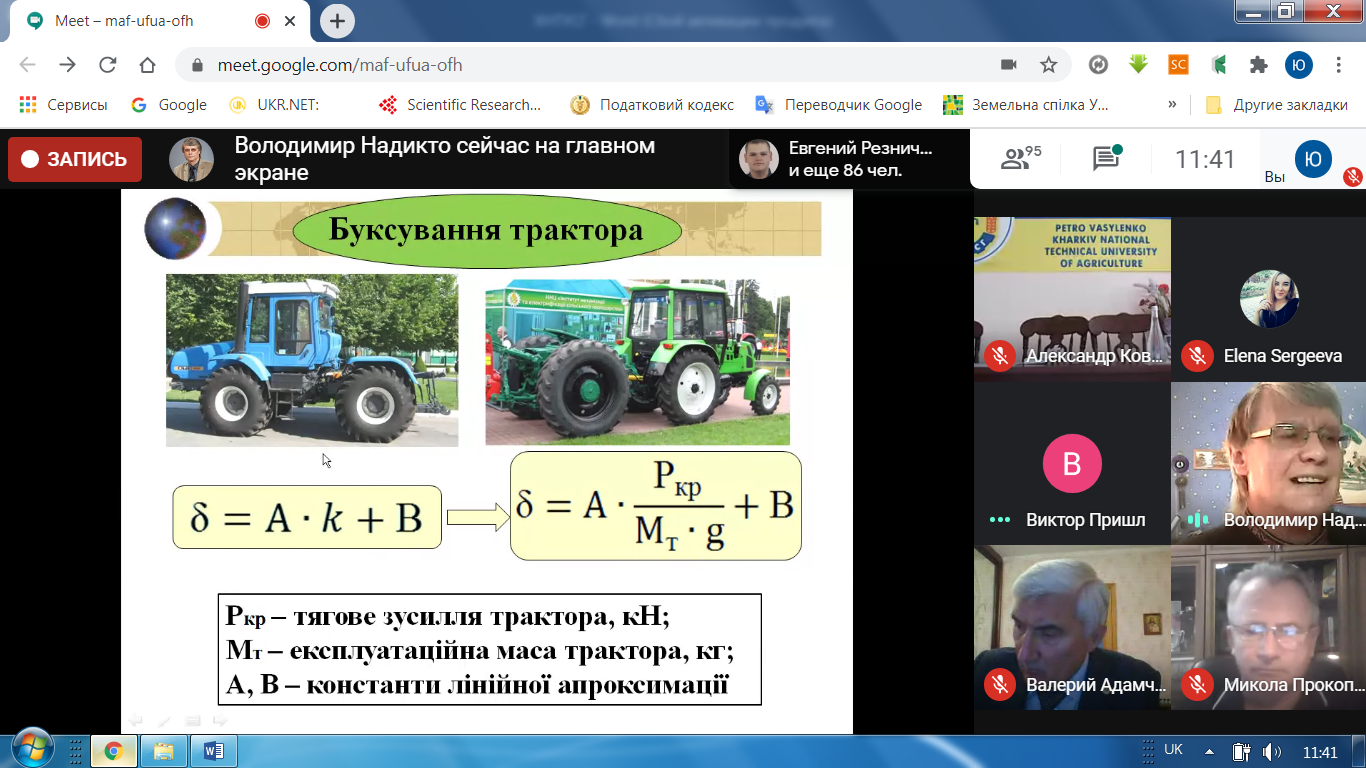
Task: Open the browser home page
Action: tap(147, 65)
